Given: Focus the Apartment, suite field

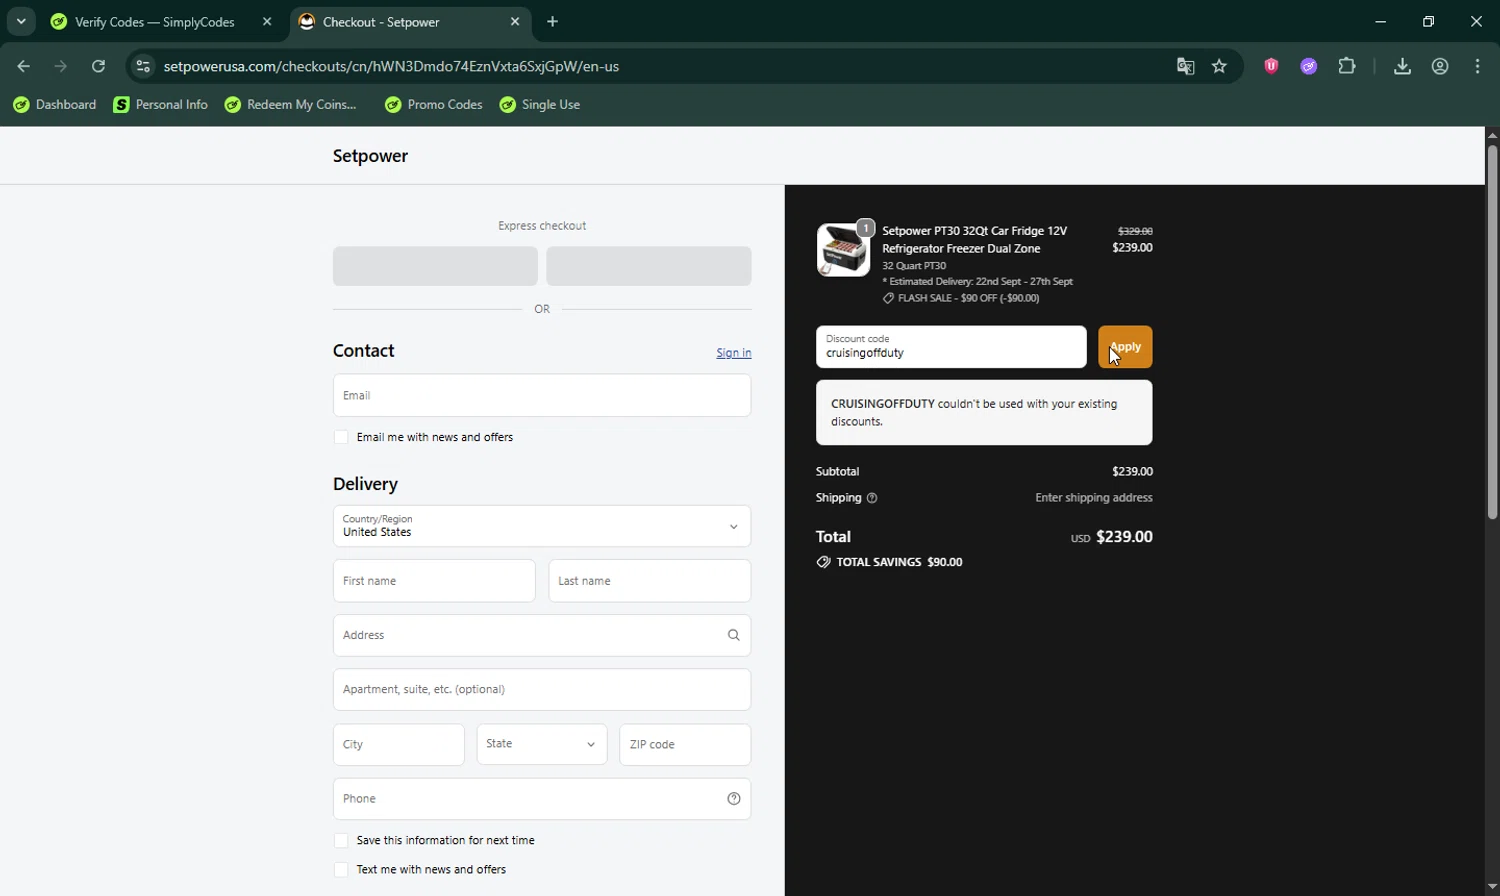Looking at the screenshot, I should (x=542, y=690).
